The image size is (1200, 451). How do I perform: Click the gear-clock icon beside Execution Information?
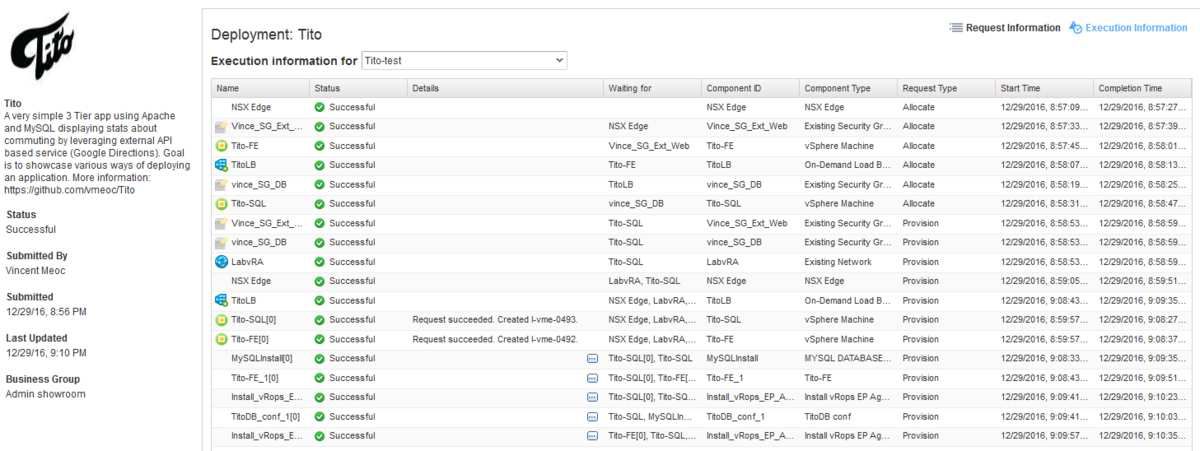click(x=1075, y=28)
